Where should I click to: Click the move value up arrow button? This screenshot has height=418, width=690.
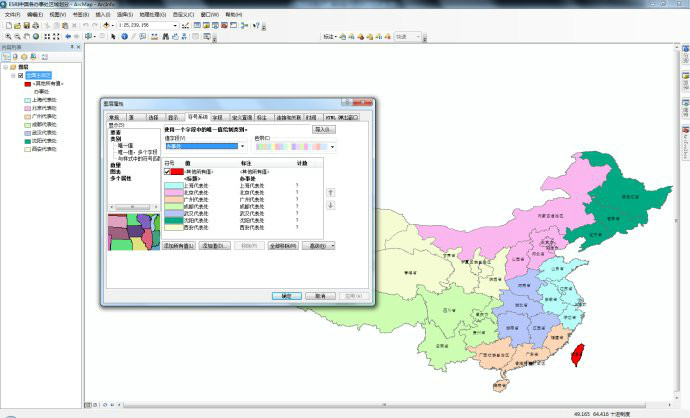[331, 193]
